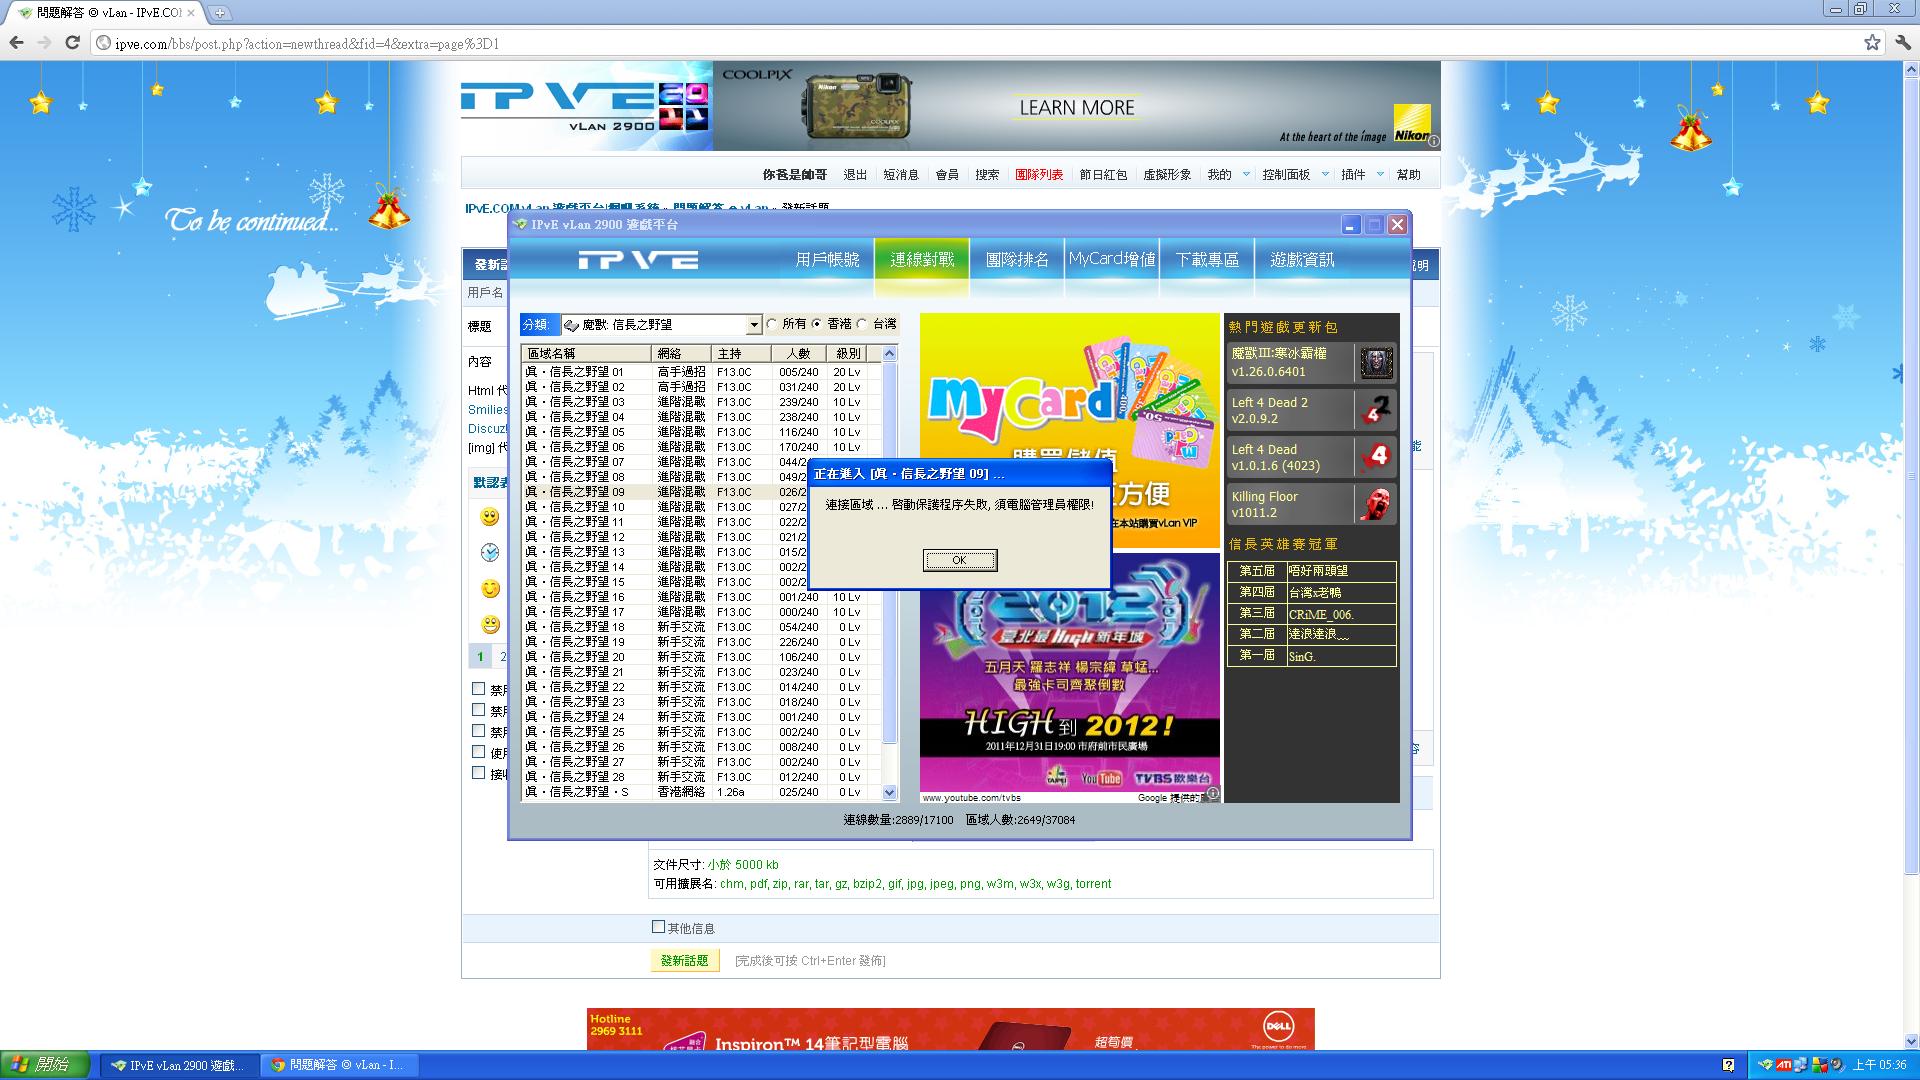1920x1080 pixels.
Task: Check the 其他信息 checkbox
Action: pos(658,927)
